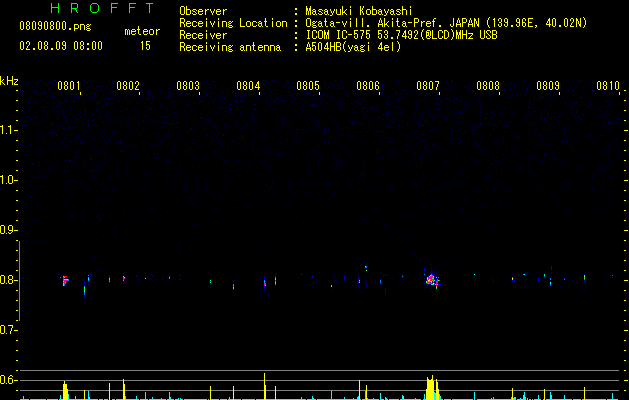
Task: Click the Receiver field label
Action: coord(203,35)
